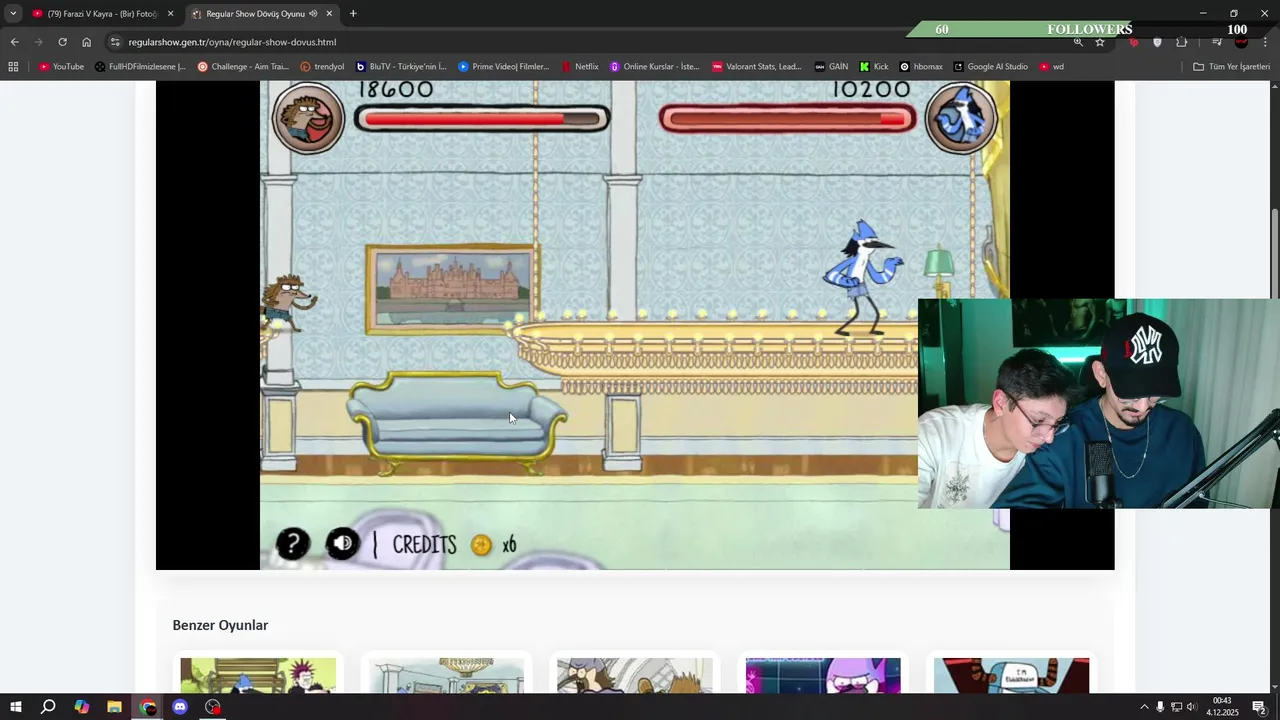Image resolution: width=1280 pixels, height=720 pixels.
Task: Open the second similar game thumbnail with chandelier
Action: tap(446, 675)
